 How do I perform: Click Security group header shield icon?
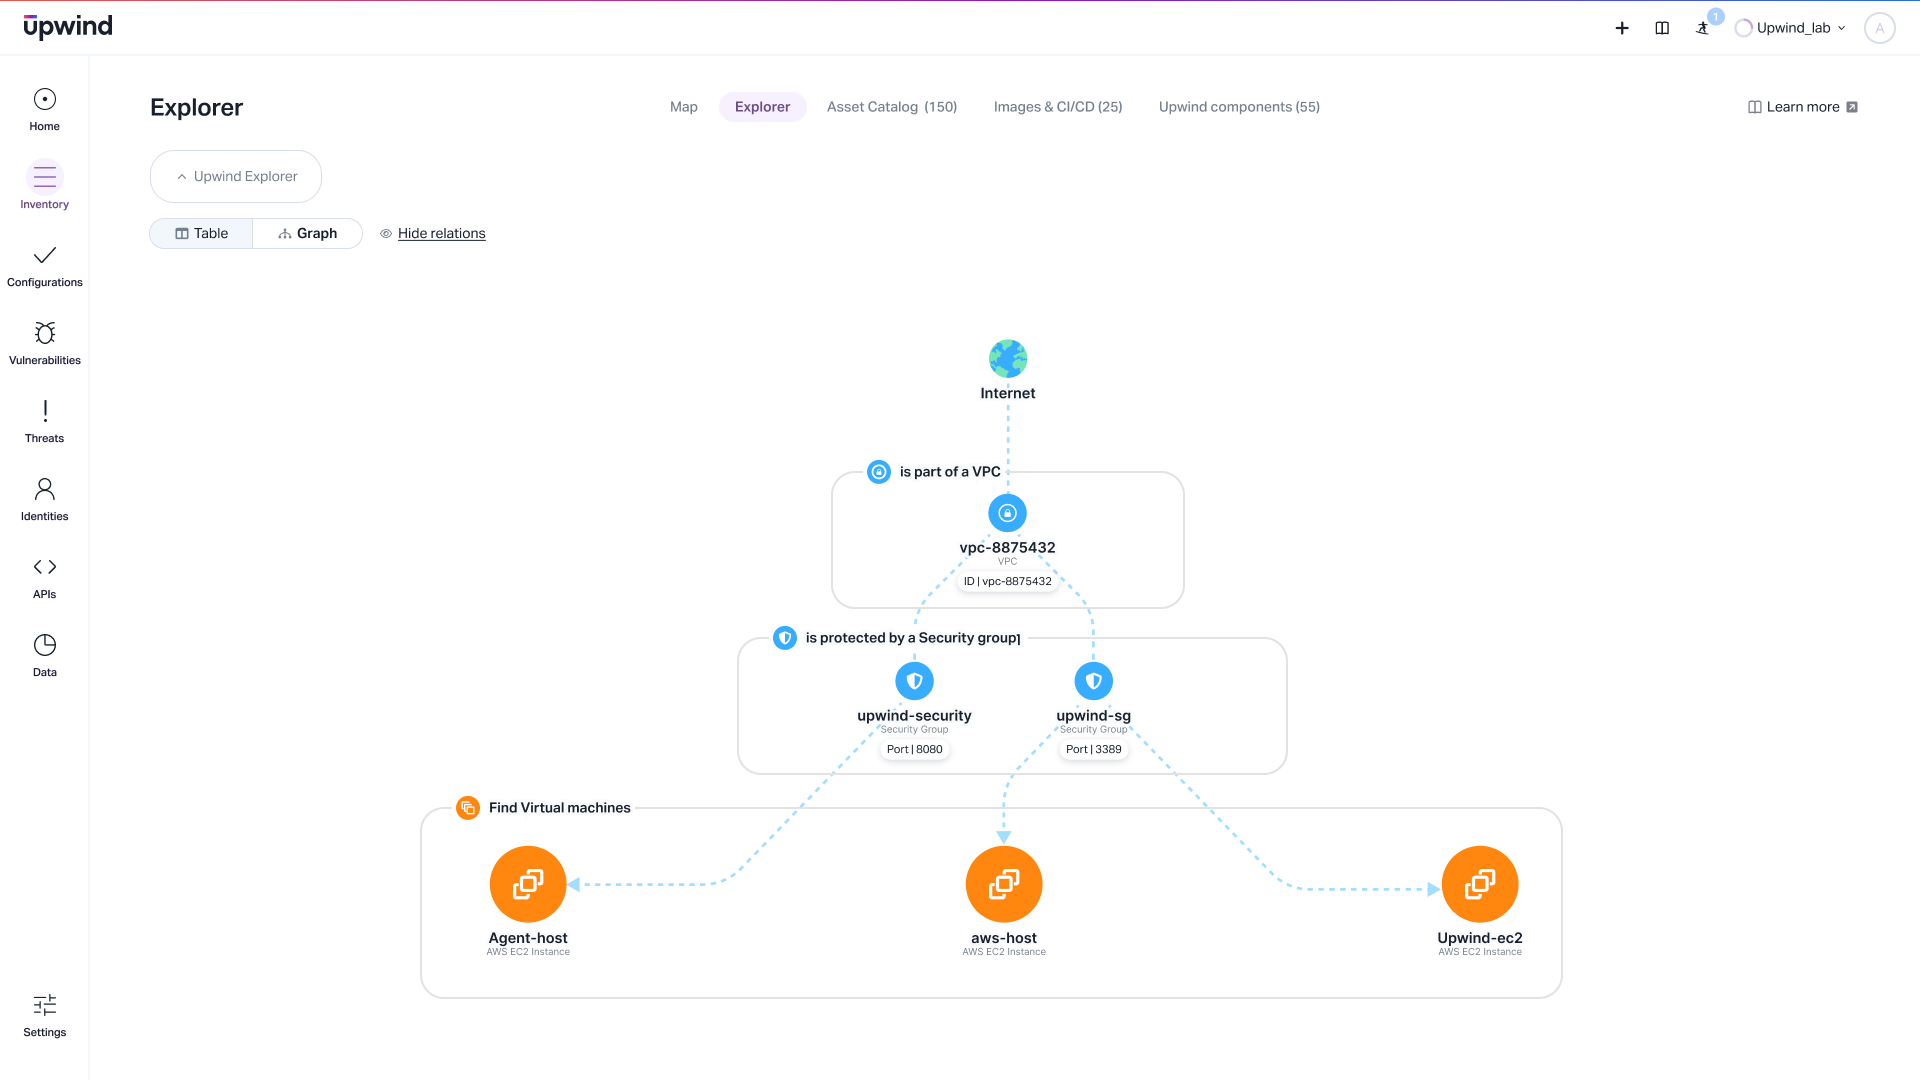pos(785,638)
